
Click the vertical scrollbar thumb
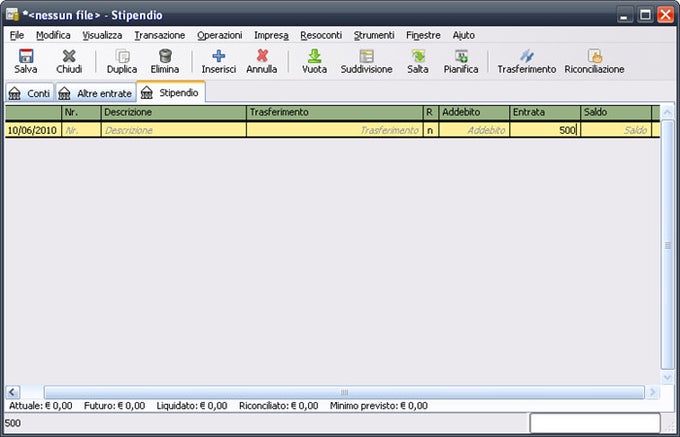[667, 245]
